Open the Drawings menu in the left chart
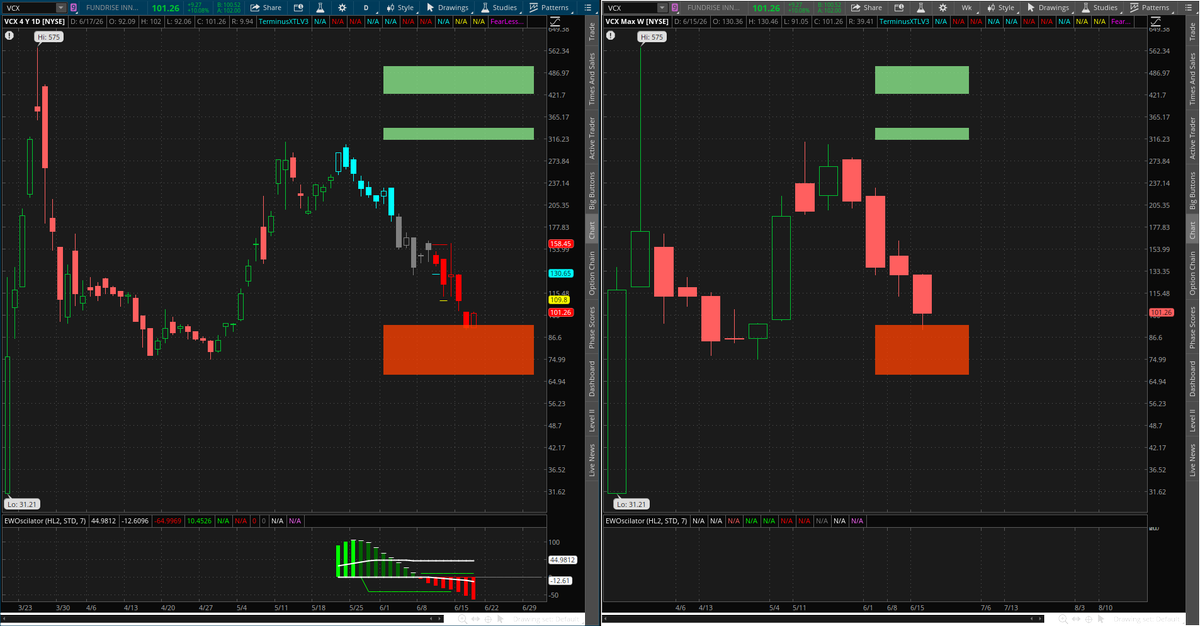Image resolution: width=1200 pixels, height=626 pixels. (447, 8)
